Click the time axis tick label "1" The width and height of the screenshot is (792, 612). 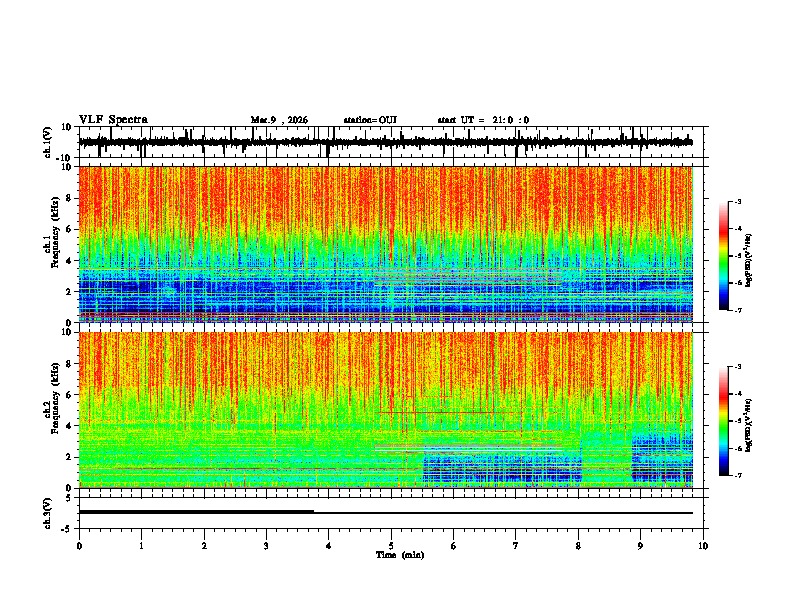141,546
